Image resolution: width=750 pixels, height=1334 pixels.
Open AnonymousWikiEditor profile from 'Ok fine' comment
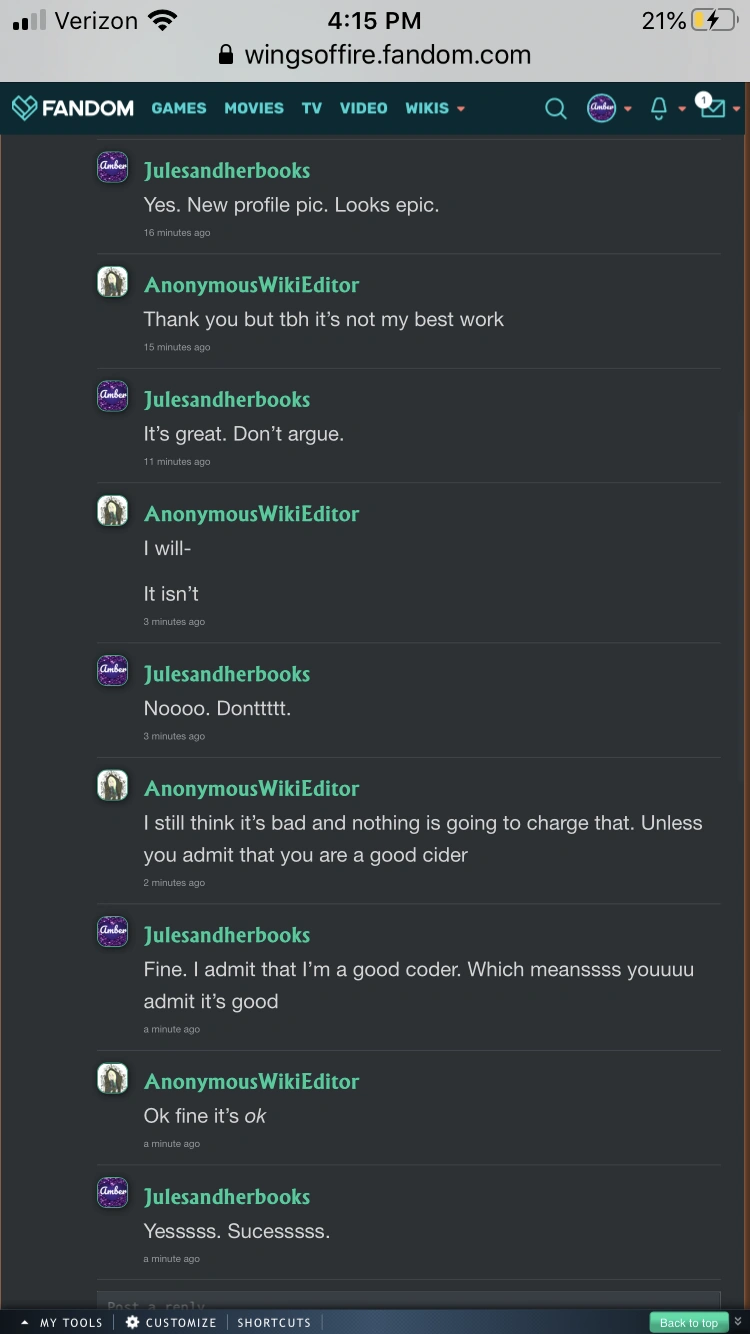251,1082
